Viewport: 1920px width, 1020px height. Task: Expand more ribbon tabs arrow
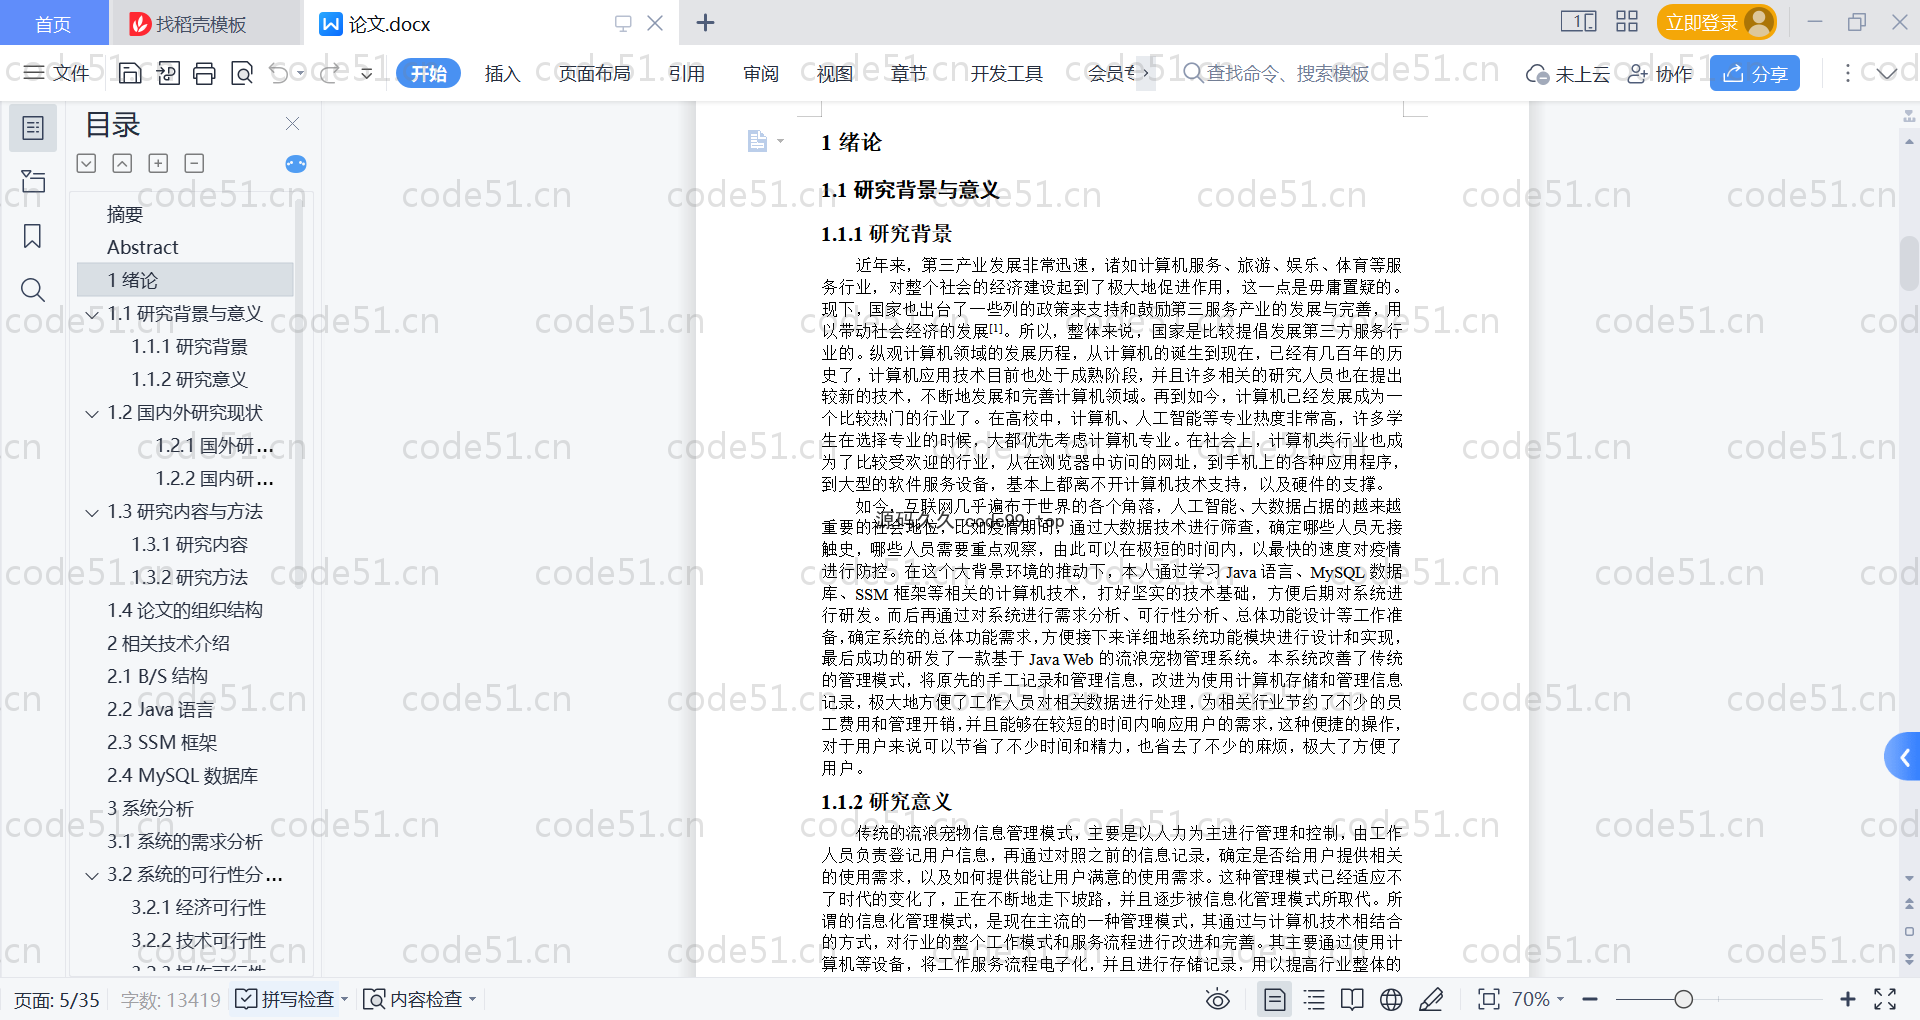1146,73
